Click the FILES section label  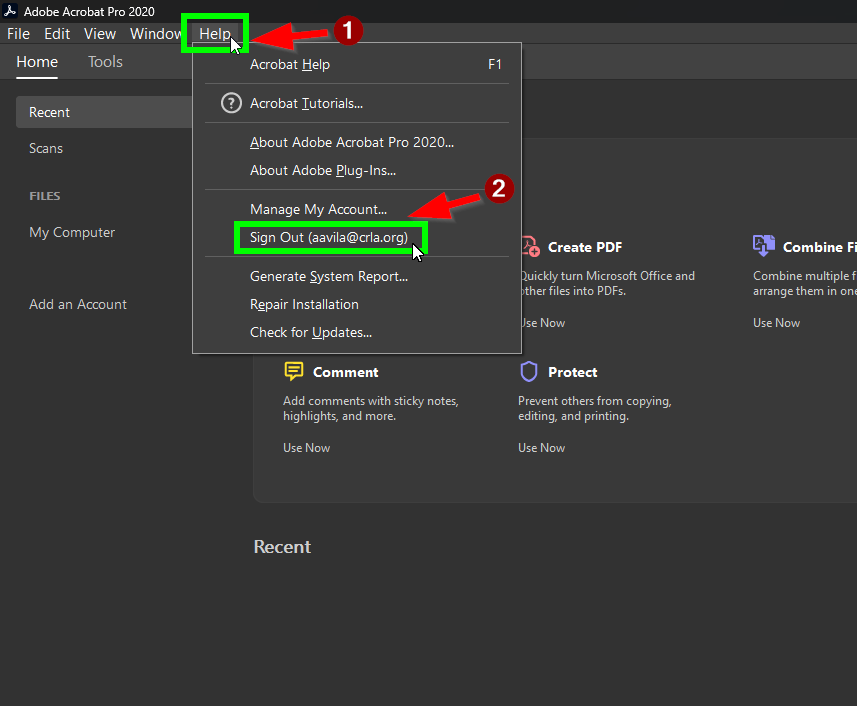[x=45, y=196]
